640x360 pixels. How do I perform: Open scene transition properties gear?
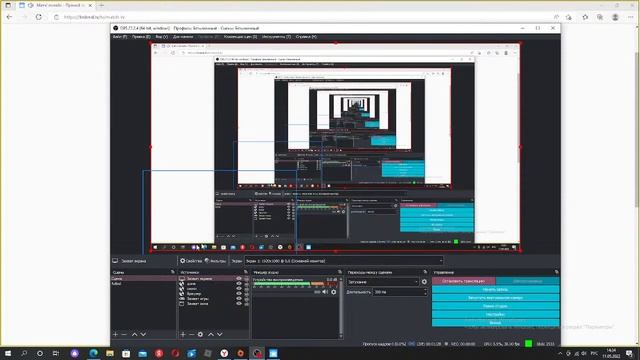[424, 282]
